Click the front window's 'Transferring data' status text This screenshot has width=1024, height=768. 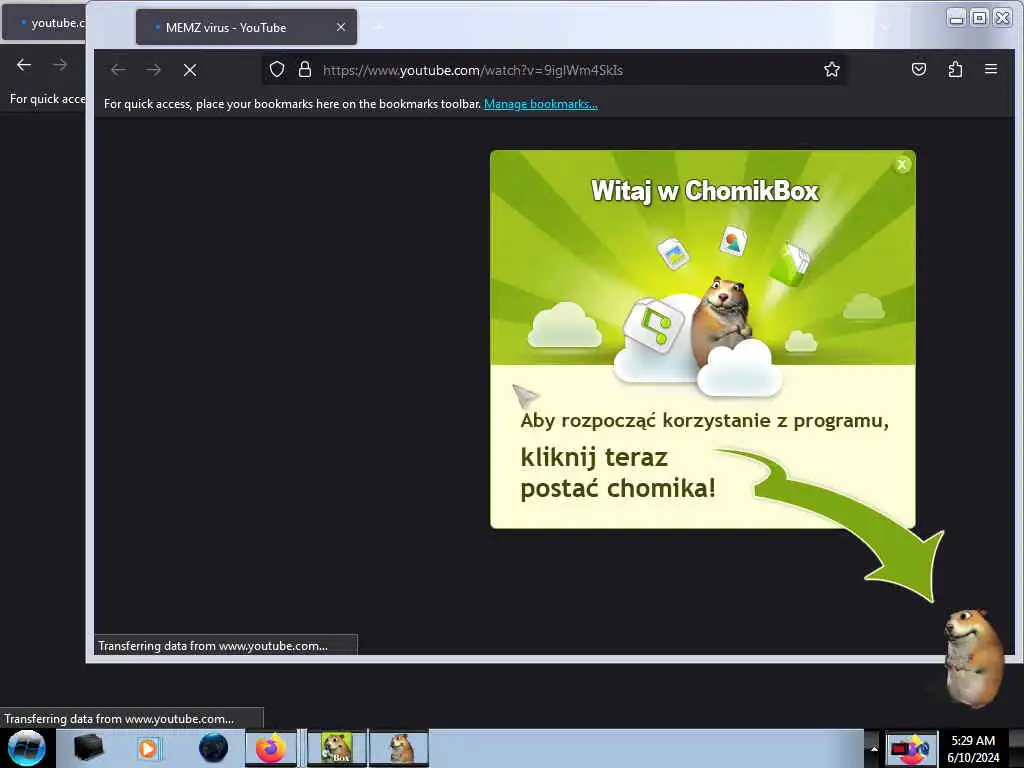coord(213,646)
